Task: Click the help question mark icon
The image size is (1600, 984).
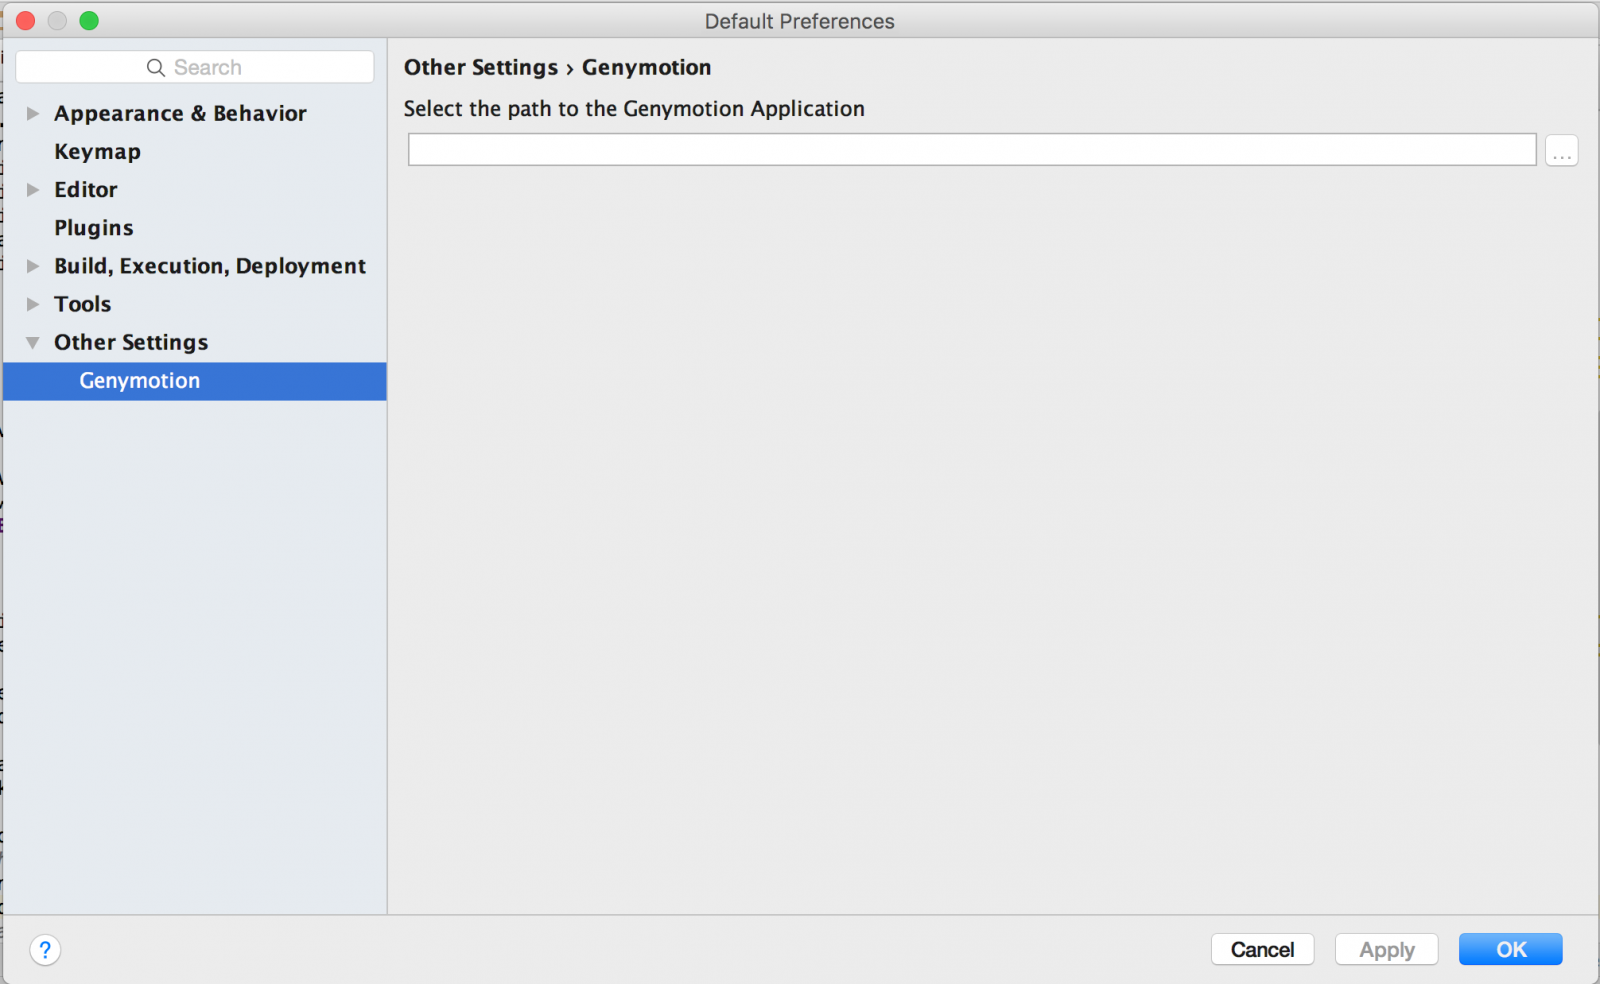Action: 45,949
